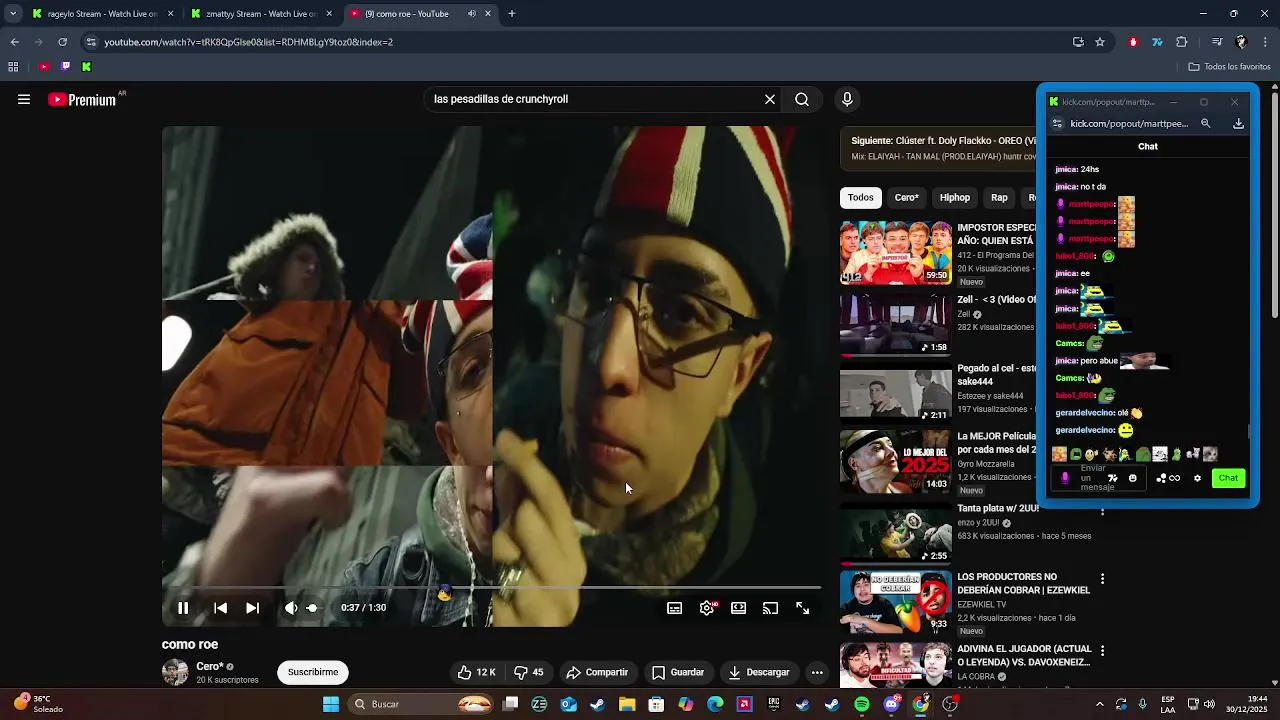Select the Hiphop filter chip
The width and height of the screenshot is (1280, 720).
click(x=955, y=197)
